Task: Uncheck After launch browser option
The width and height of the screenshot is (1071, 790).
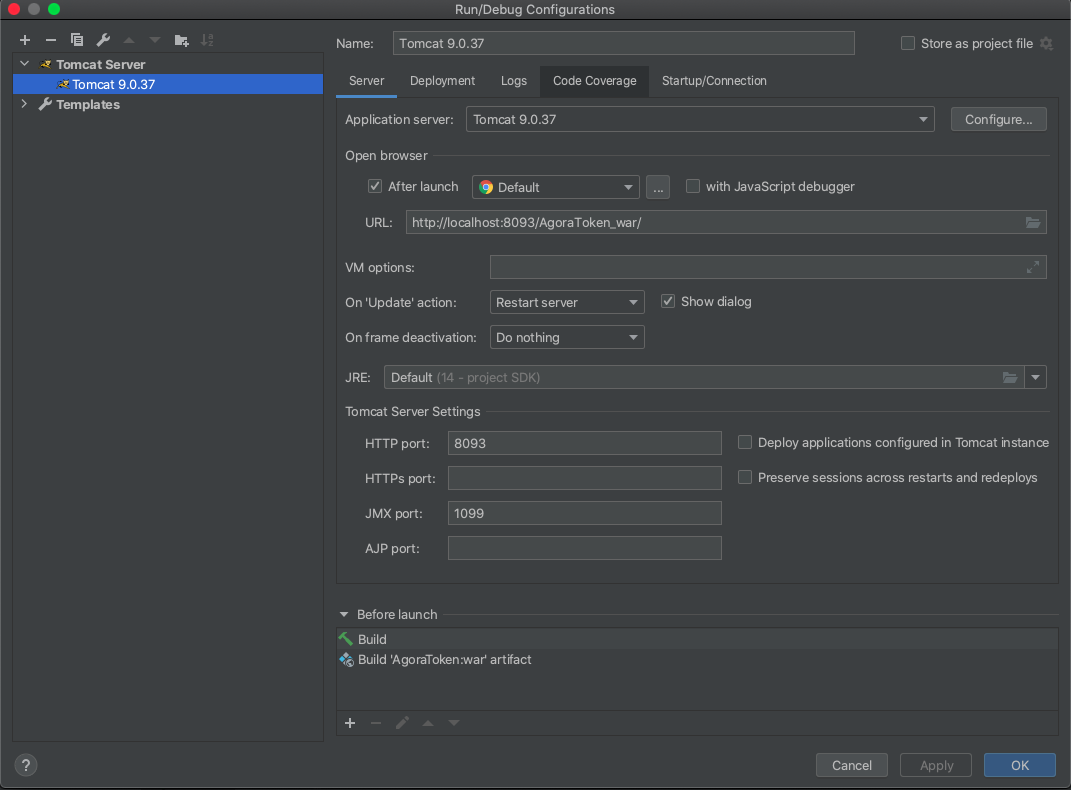Action: pos(375,186)
